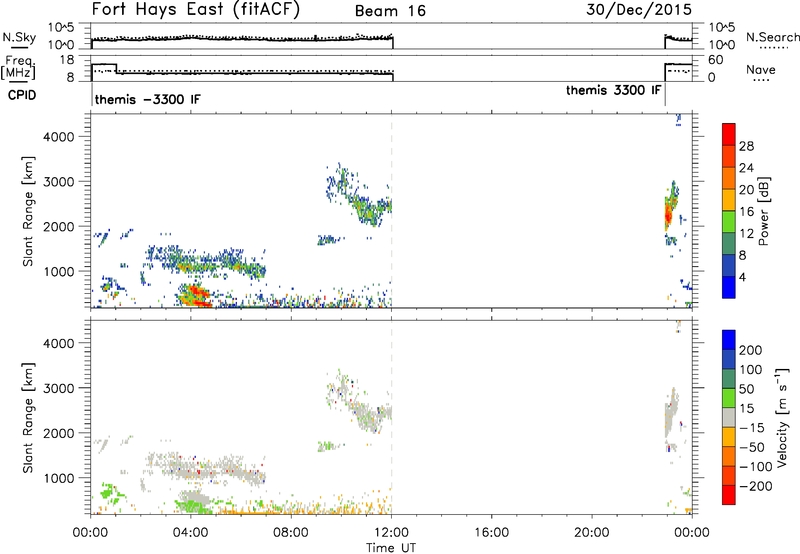Click the Time UT axis title

pos(391,548)
